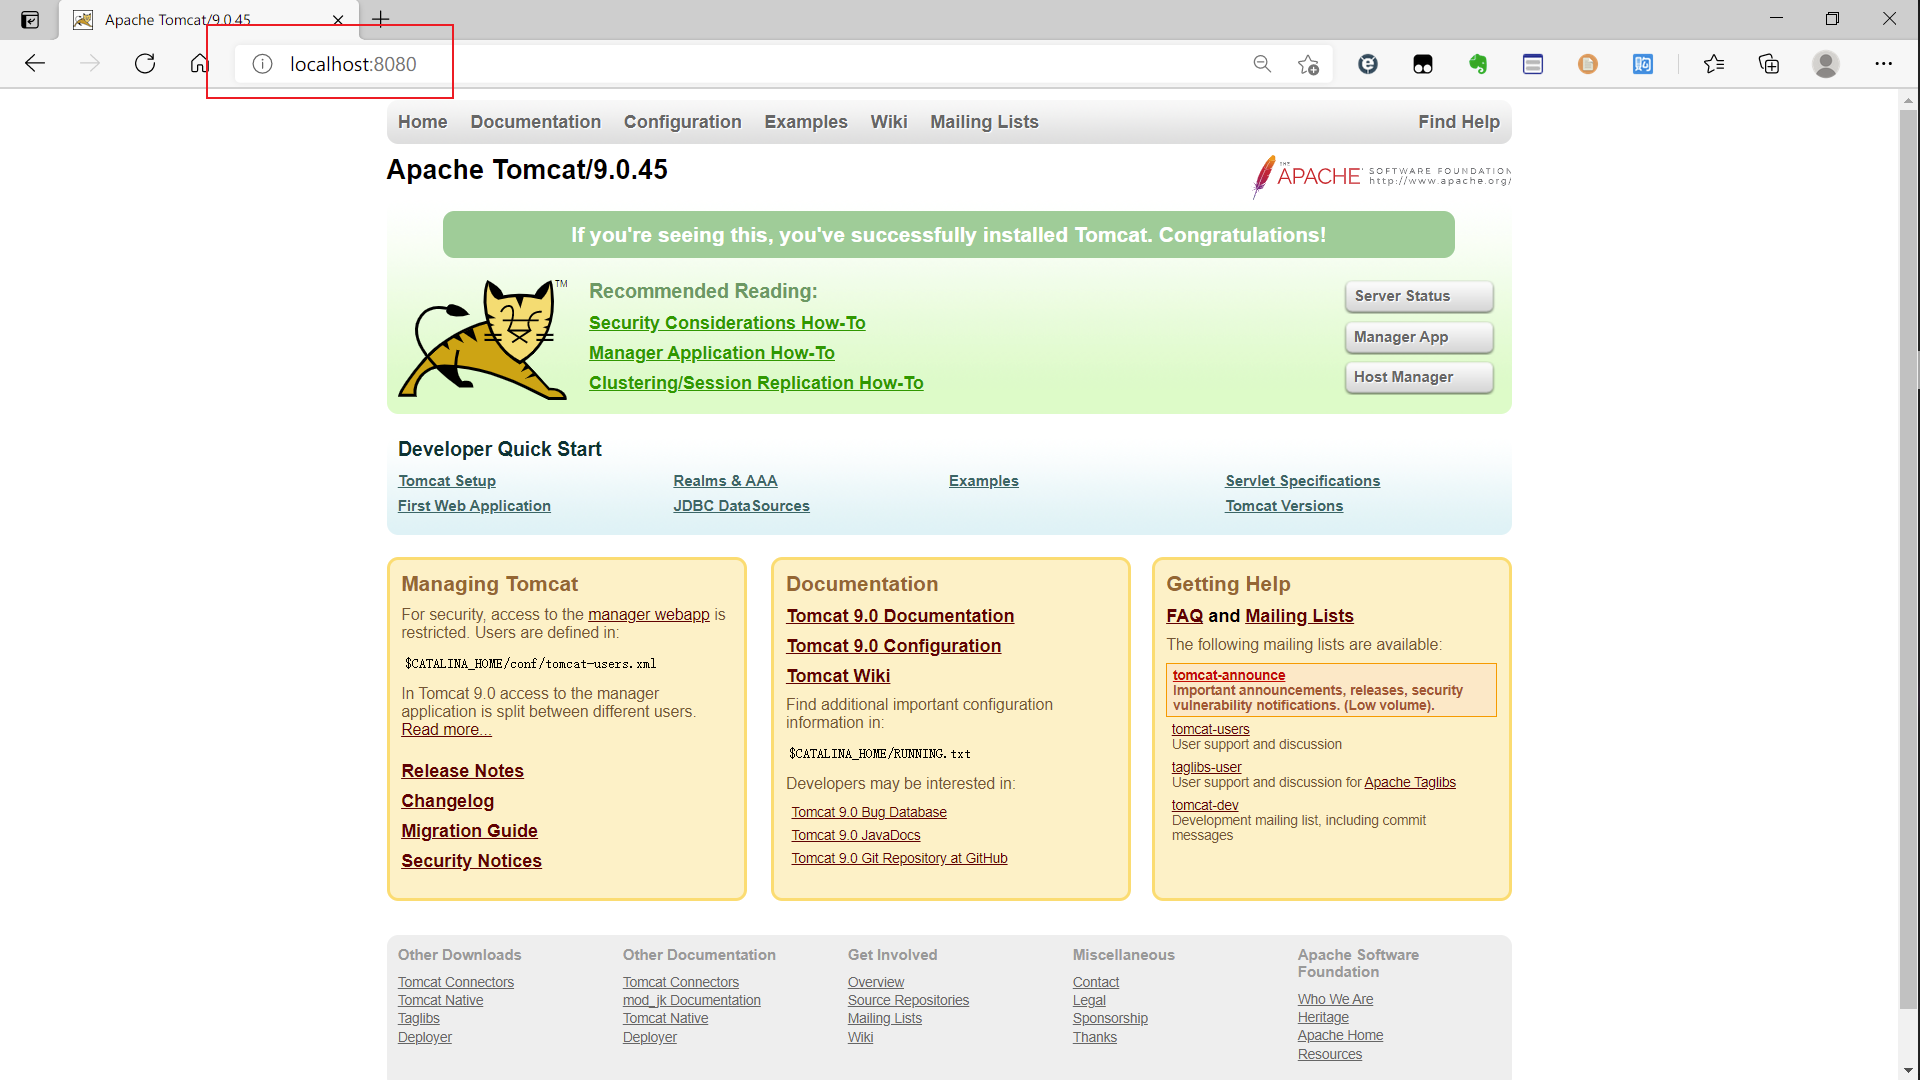Open Manager Application How-To link
This screenshot has width=1920, height=1080.
coord(712,353)
